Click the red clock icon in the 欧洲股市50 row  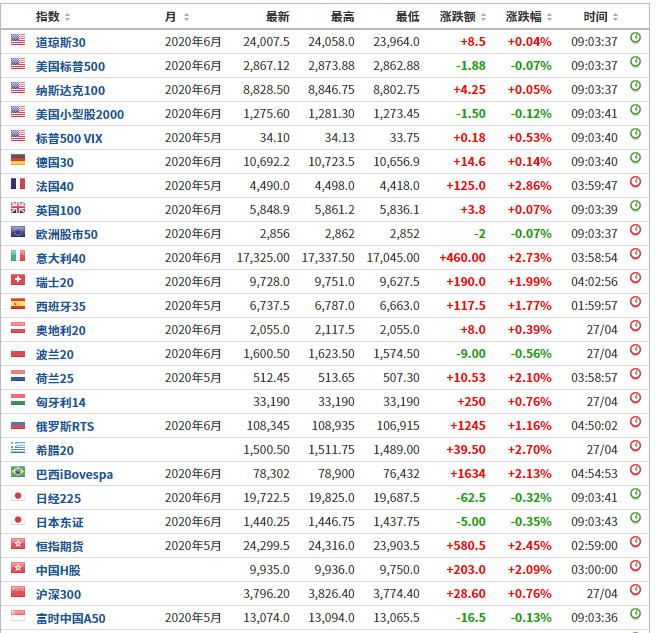point(635,230)
